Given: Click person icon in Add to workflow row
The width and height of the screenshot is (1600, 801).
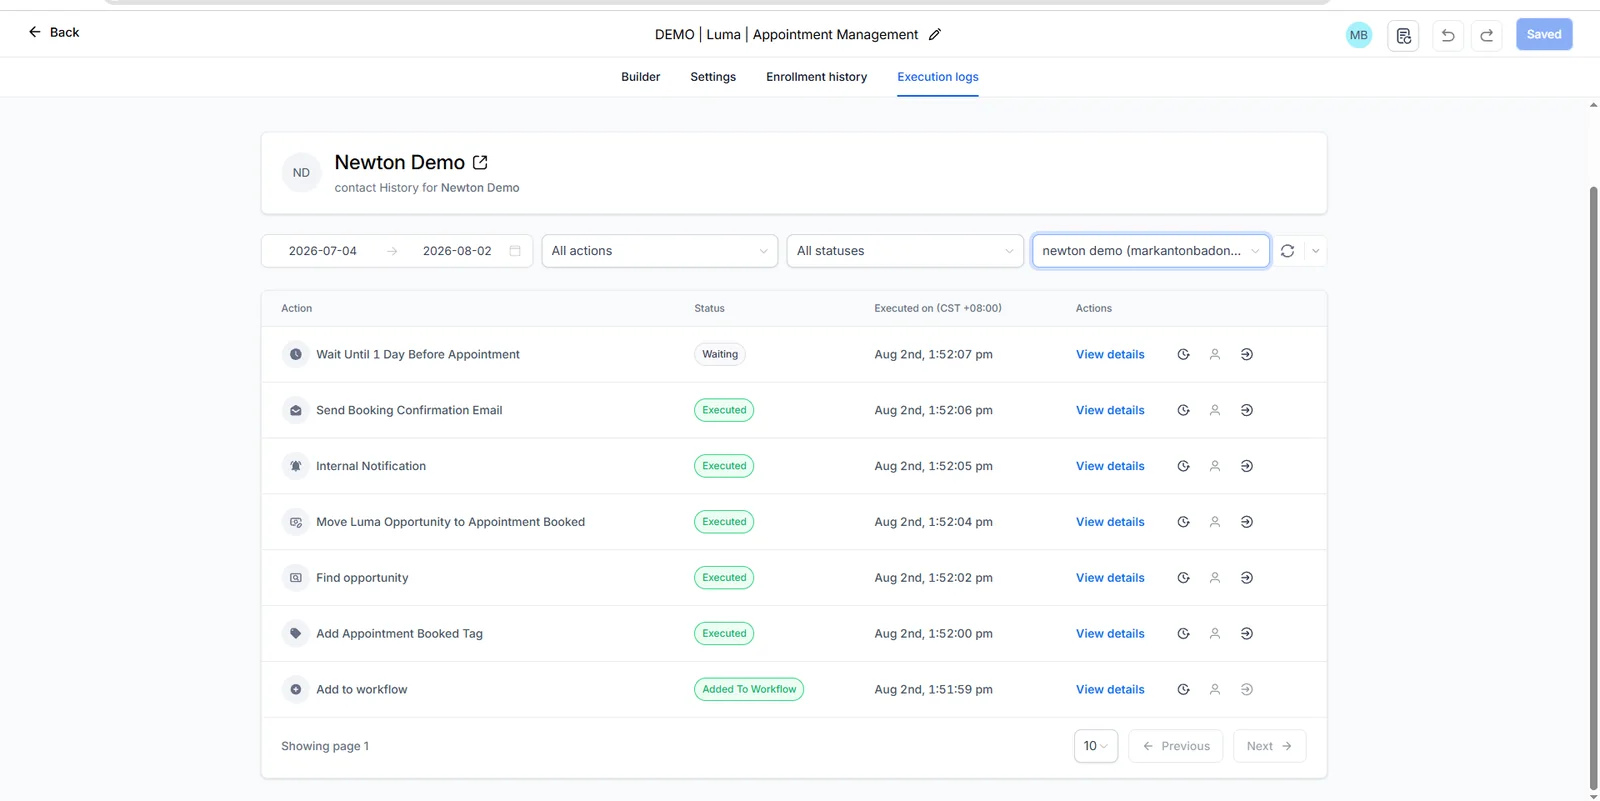Looking at the screenshot, I should (1215, 690).
